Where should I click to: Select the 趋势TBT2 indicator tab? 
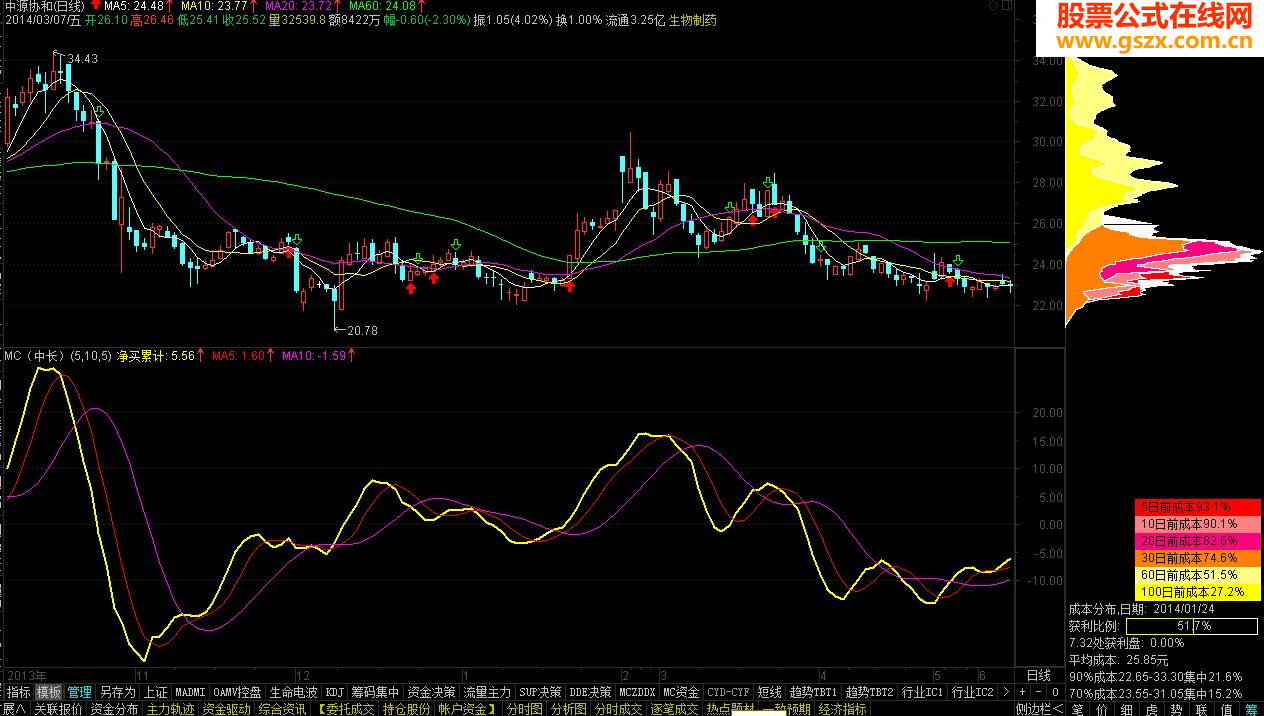tap(869, 692)
